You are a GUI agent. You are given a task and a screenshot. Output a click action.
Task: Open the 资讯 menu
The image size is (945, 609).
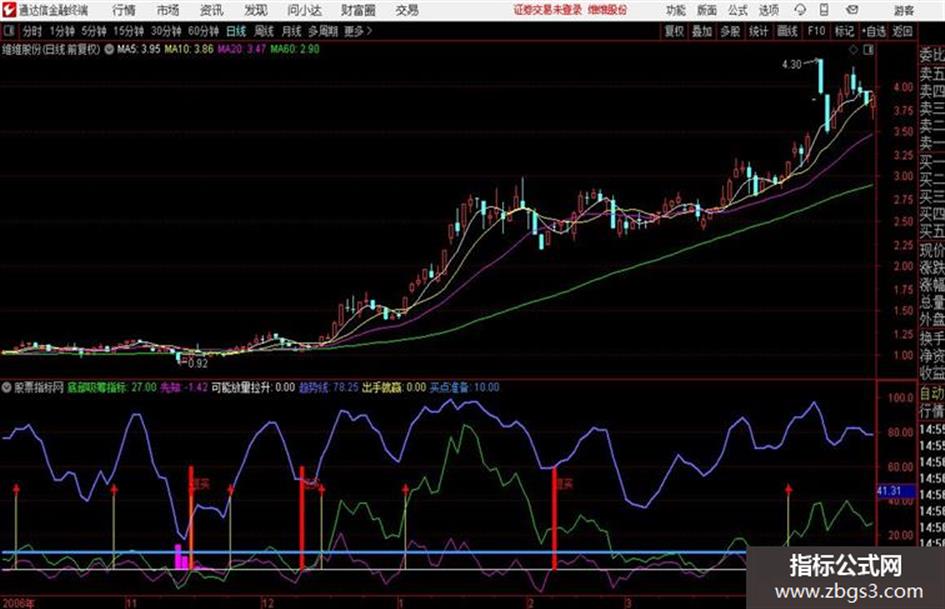(211, 10)
